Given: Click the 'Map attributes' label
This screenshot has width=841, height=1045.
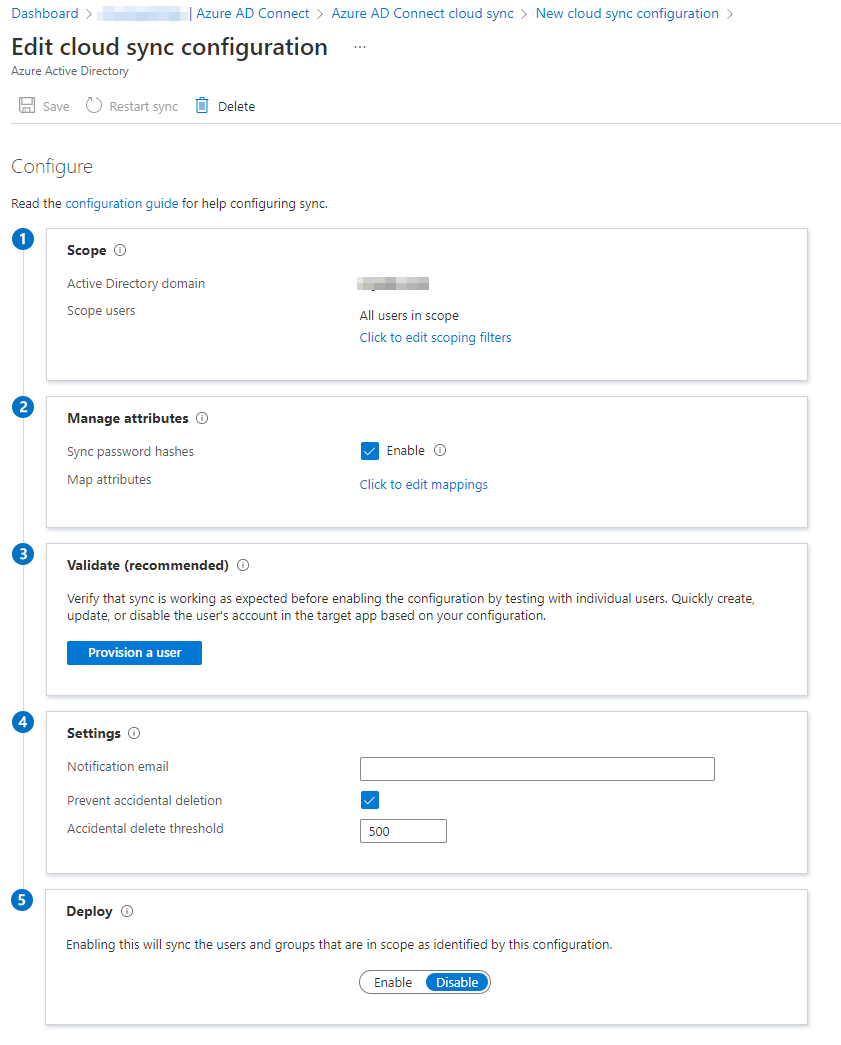Looking at the screenshot, I should click(109, 479).
